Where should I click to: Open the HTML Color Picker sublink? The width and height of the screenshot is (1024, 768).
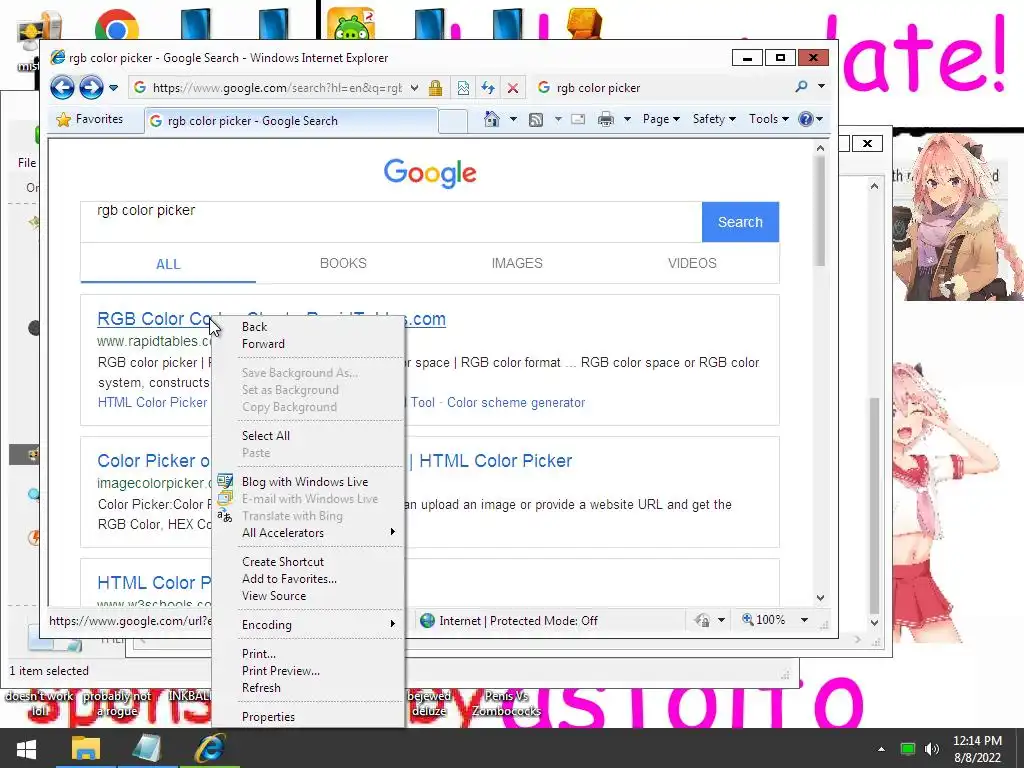coord(153,403)
